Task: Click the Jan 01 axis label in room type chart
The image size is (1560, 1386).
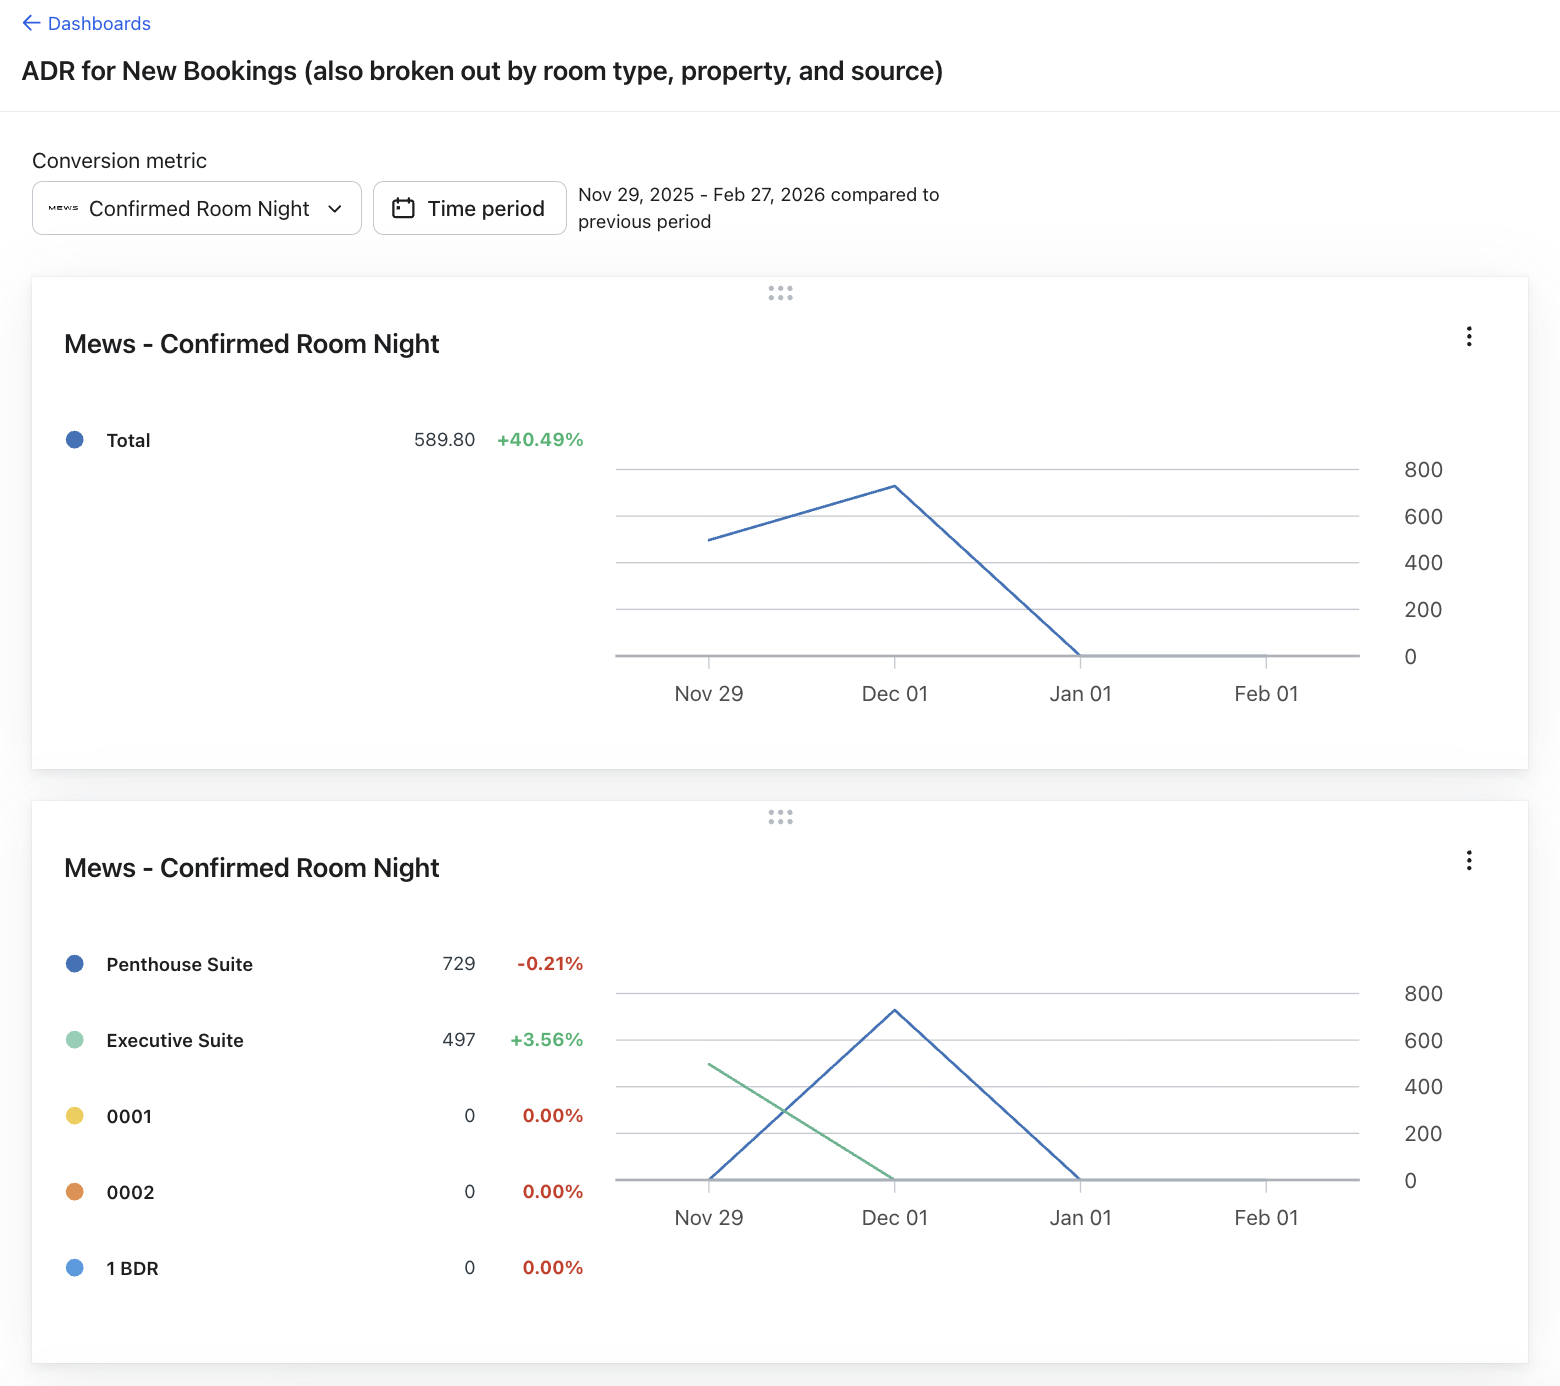Action: [1080, 1217]
